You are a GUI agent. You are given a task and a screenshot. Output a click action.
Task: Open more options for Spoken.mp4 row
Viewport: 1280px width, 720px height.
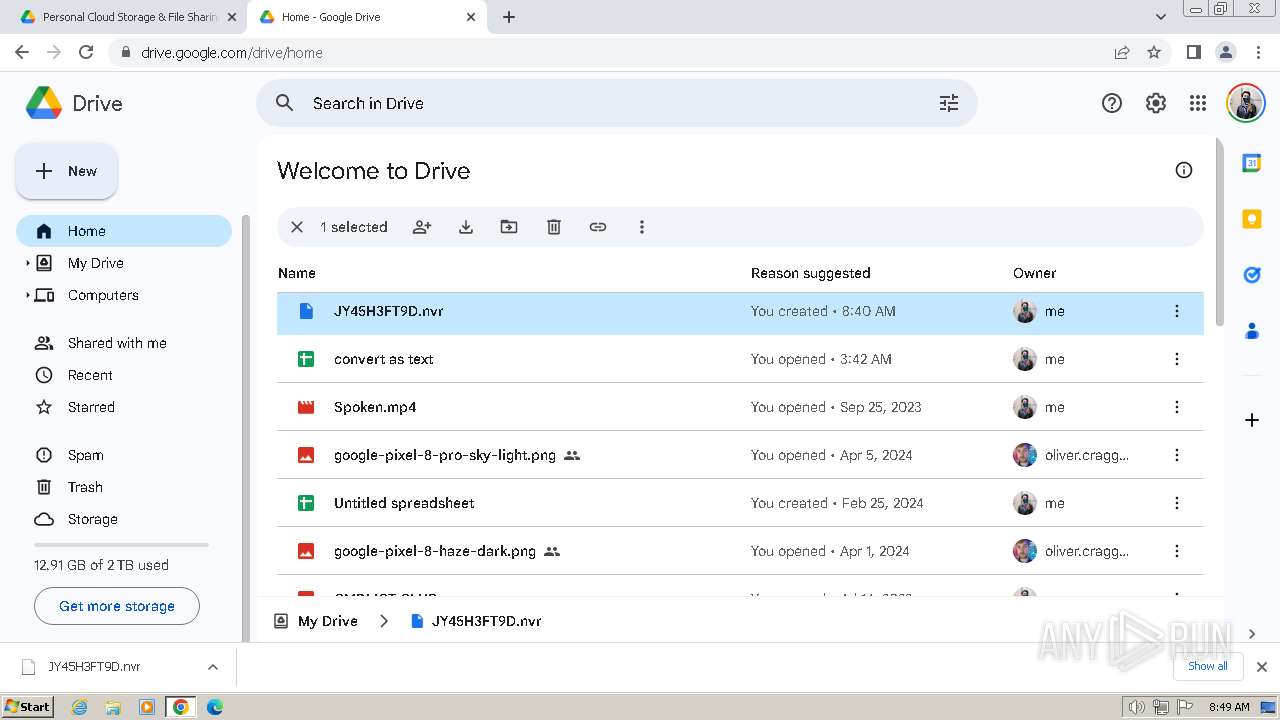pos(1177,407)
